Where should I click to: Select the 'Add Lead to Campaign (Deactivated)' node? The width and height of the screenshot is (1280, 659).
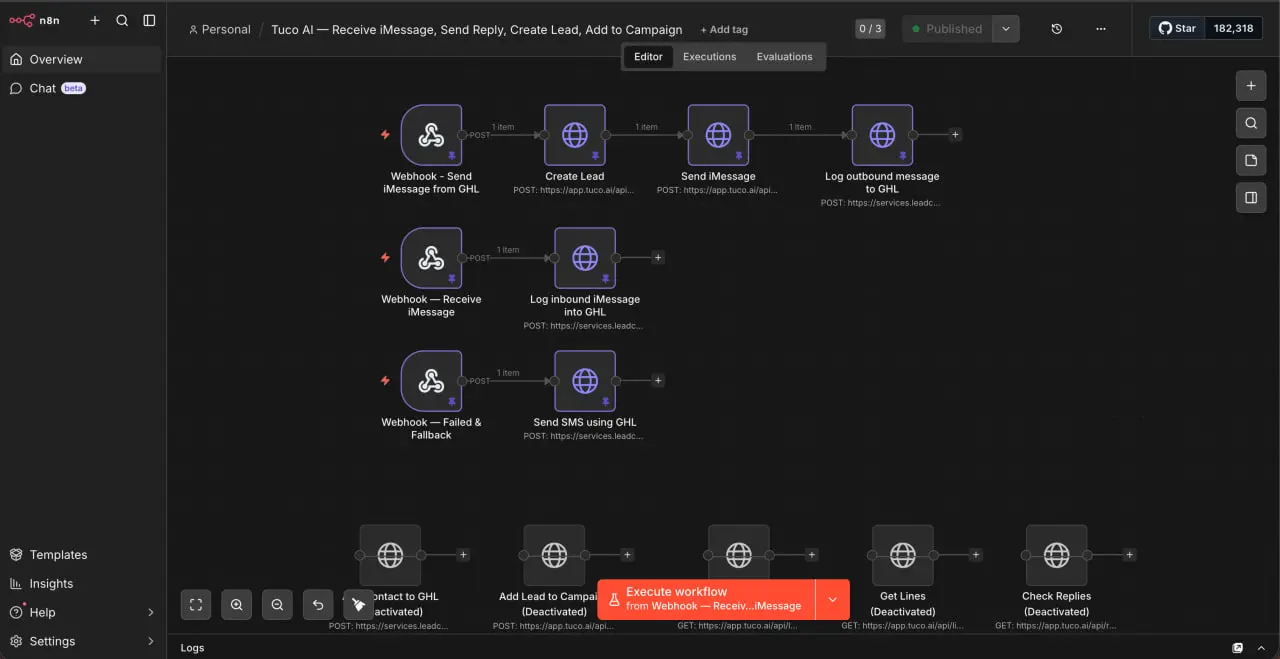(554, 555)
